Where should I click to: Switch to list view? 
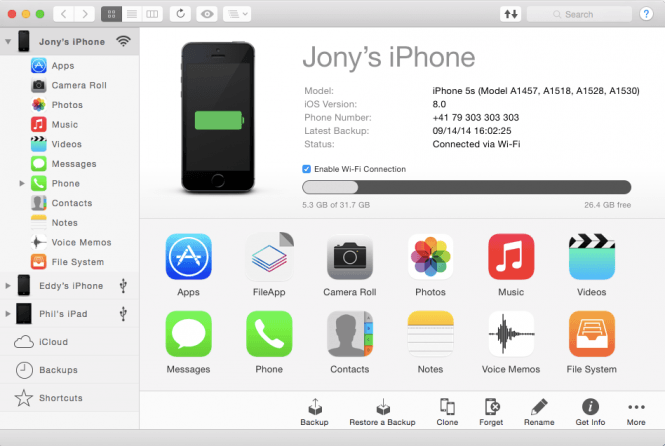(x=132, y=14)
